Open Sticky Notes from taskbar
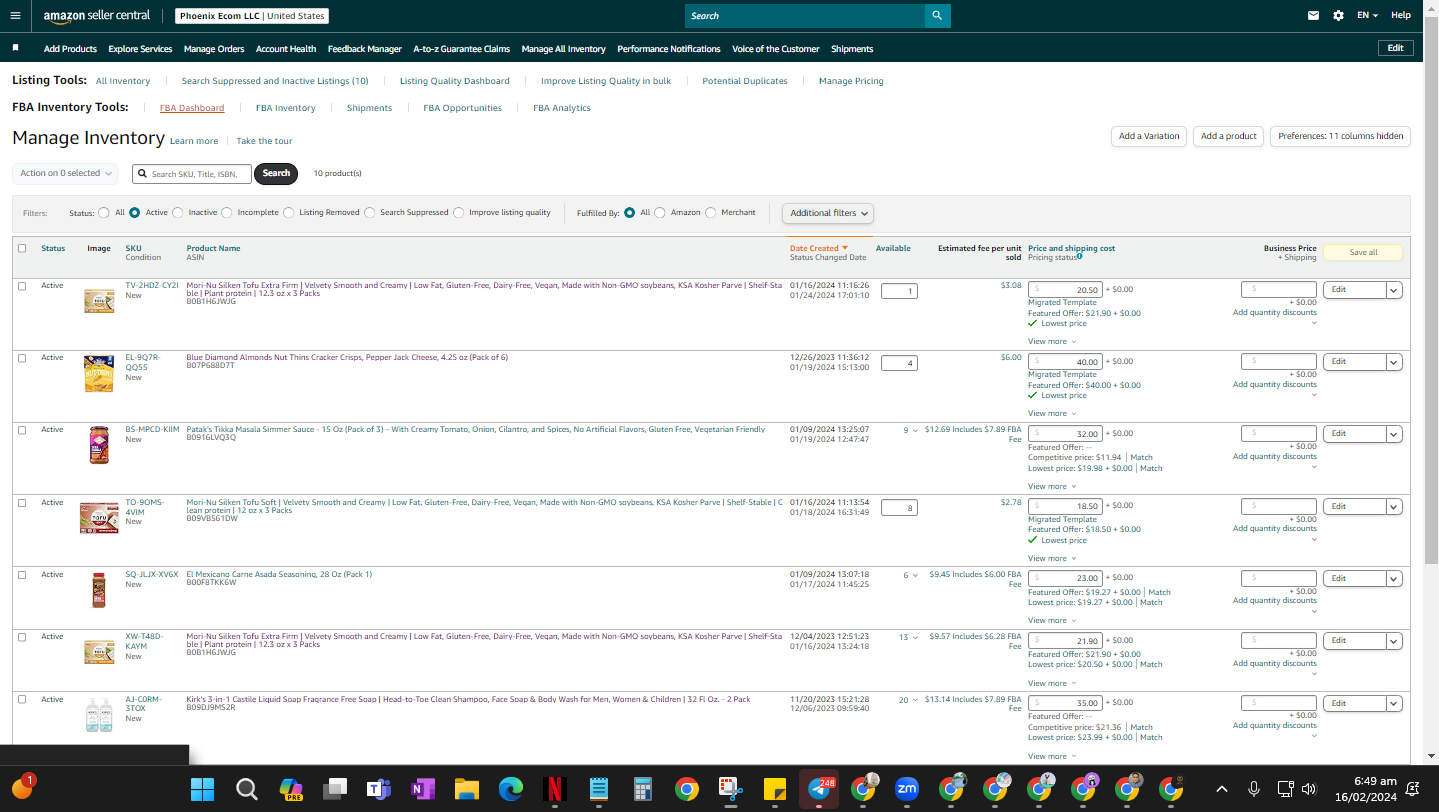The image size is (1439, 812). point(774,789)
